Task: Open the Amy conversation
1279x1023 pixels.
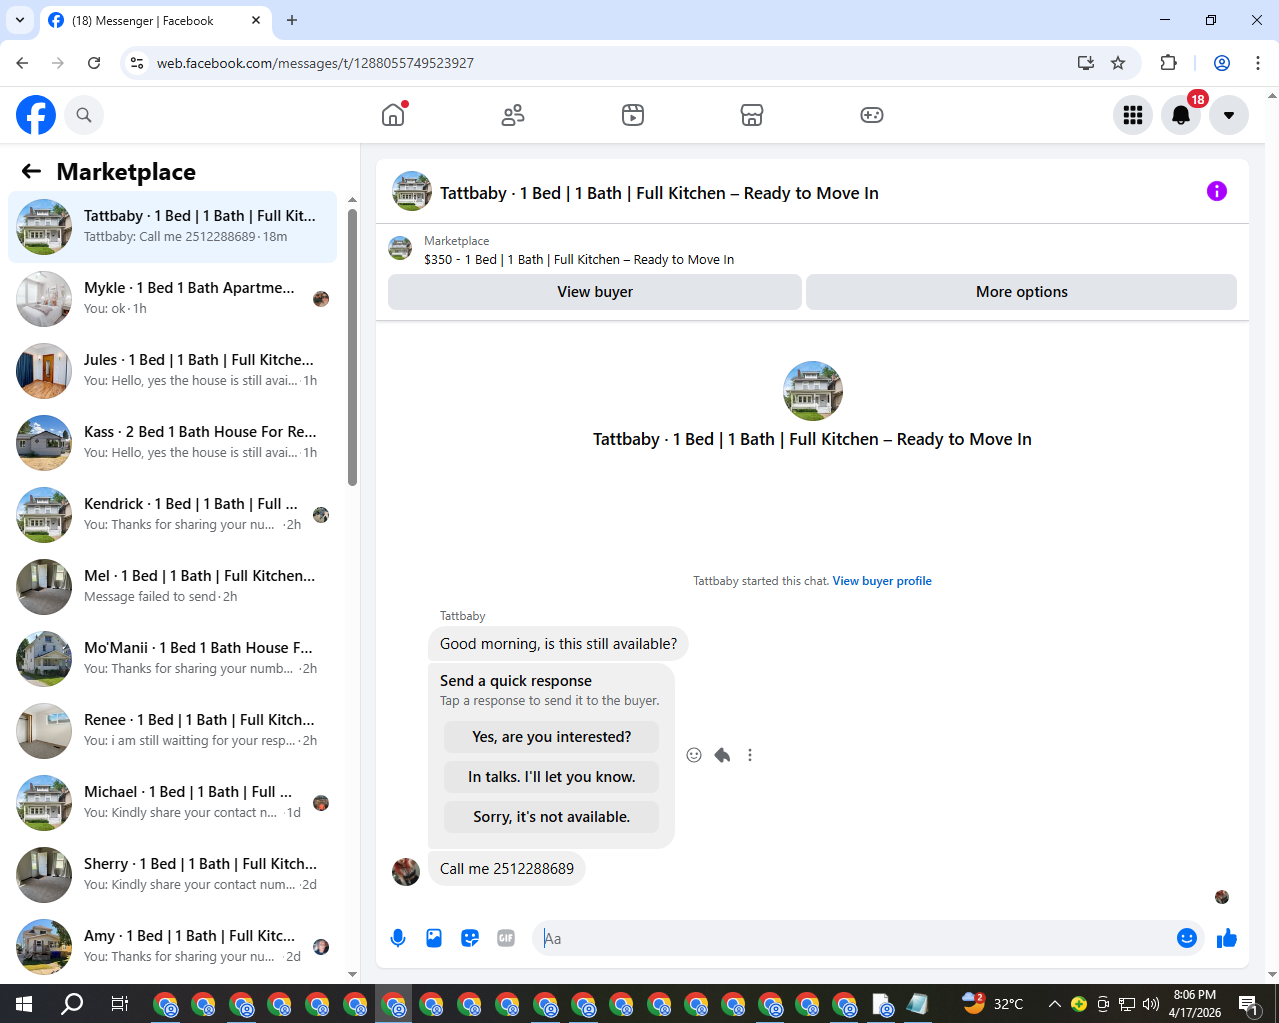Action: tap(173, 947)
